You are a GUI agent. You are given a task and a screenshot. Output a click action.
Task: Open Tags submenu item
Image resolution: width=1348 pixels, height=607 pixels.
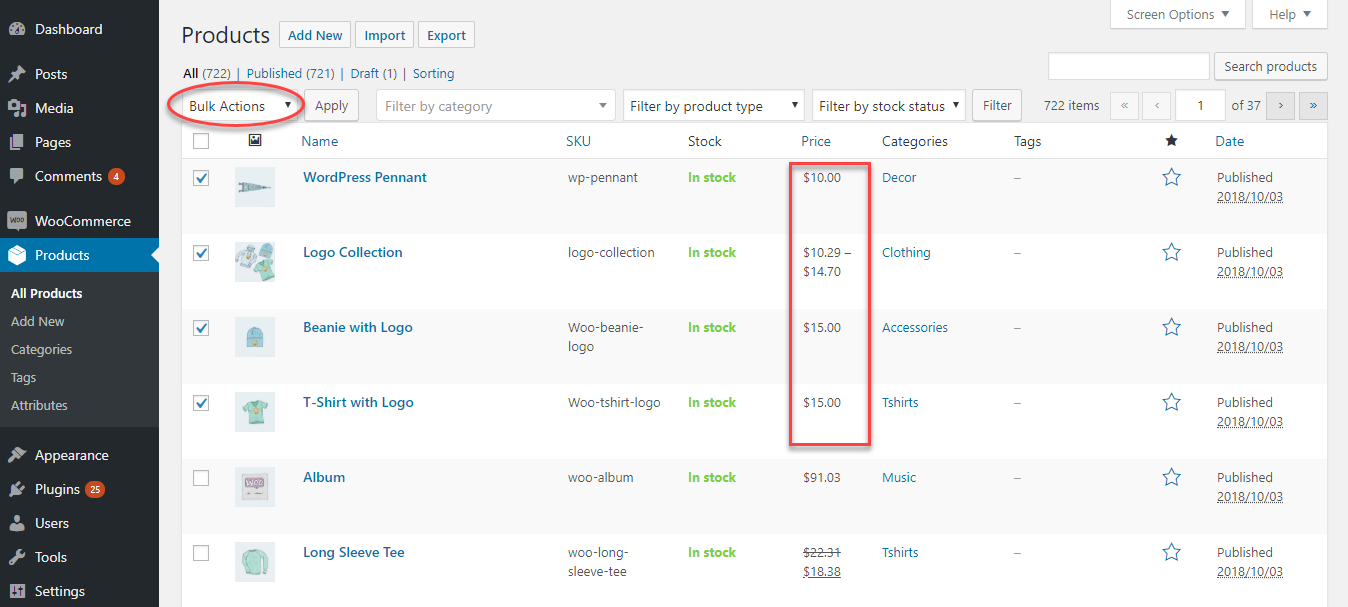[24, 377]
